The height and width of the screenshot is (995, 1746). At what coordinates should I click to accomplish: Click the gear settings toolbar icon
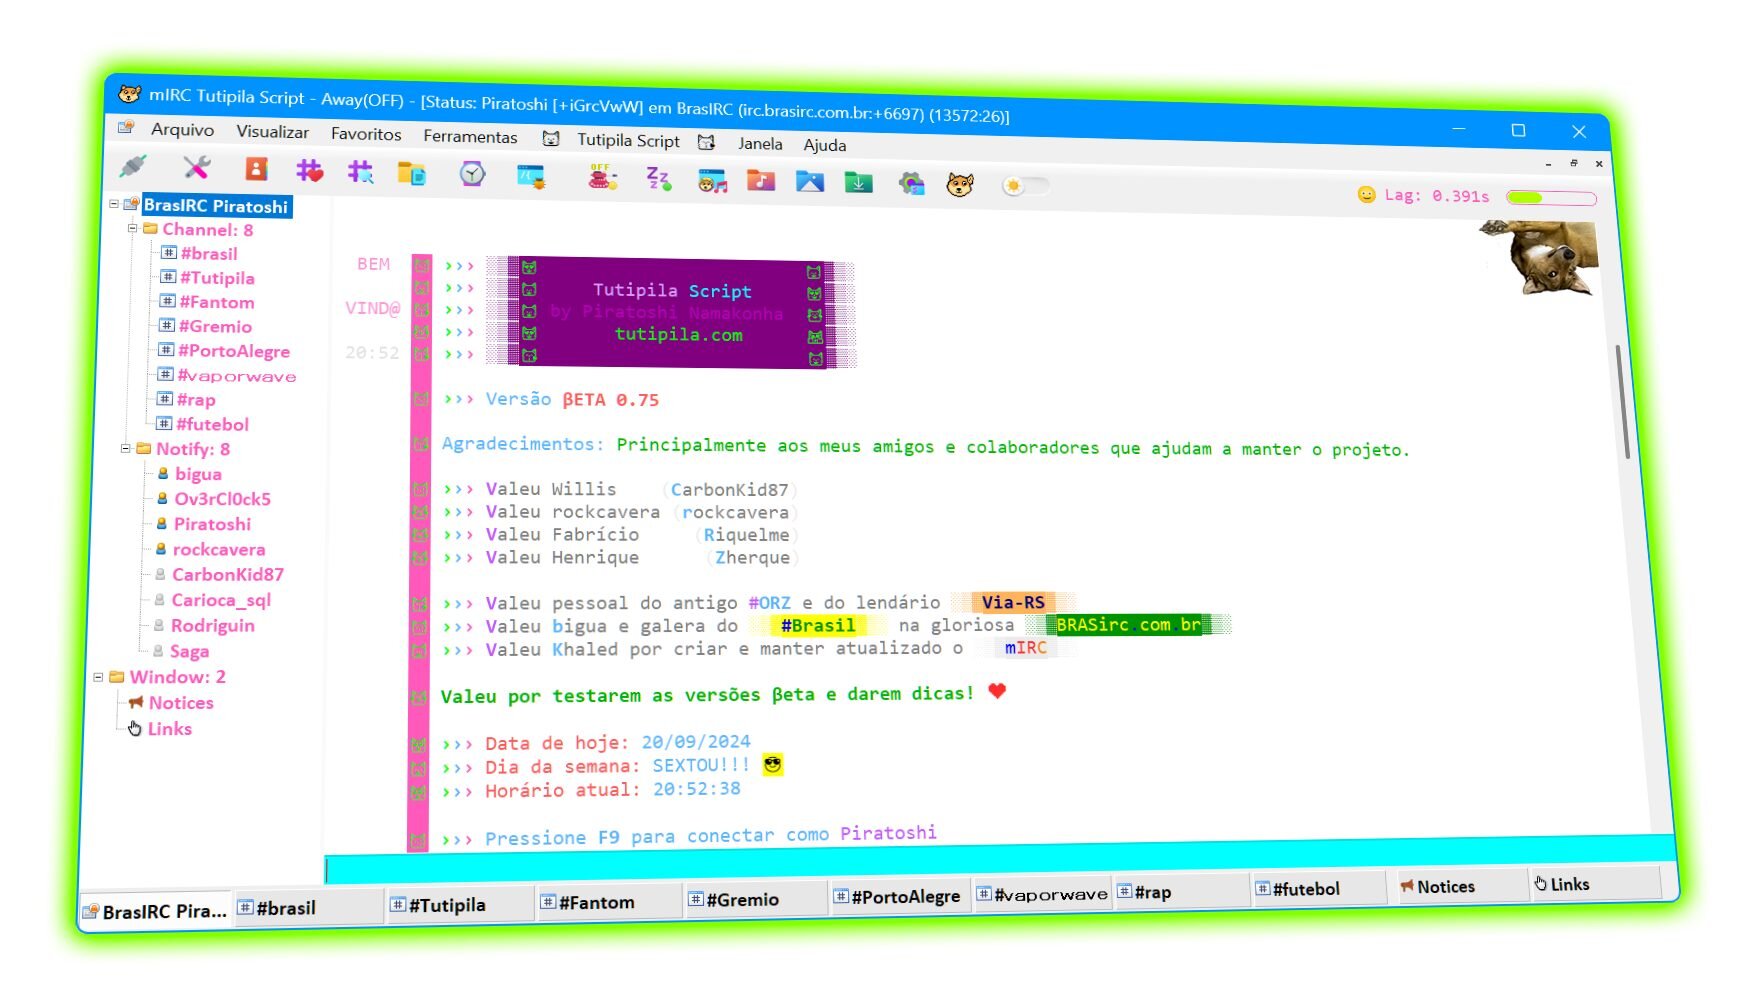pos(911,184)
